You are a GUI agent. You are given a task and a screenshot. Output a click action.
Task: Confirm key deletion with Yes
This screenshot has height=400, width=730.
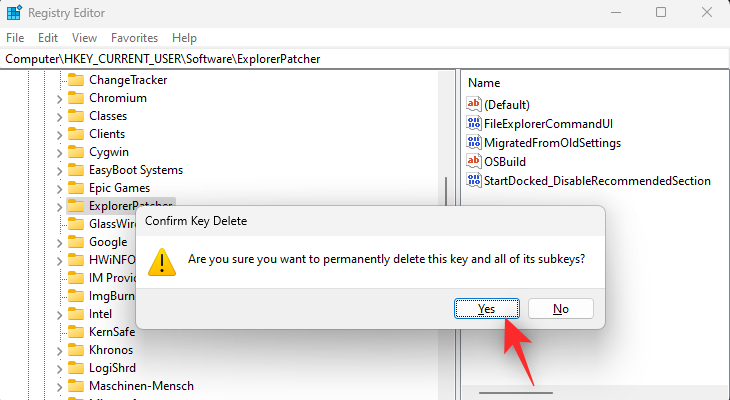point(487,309)
